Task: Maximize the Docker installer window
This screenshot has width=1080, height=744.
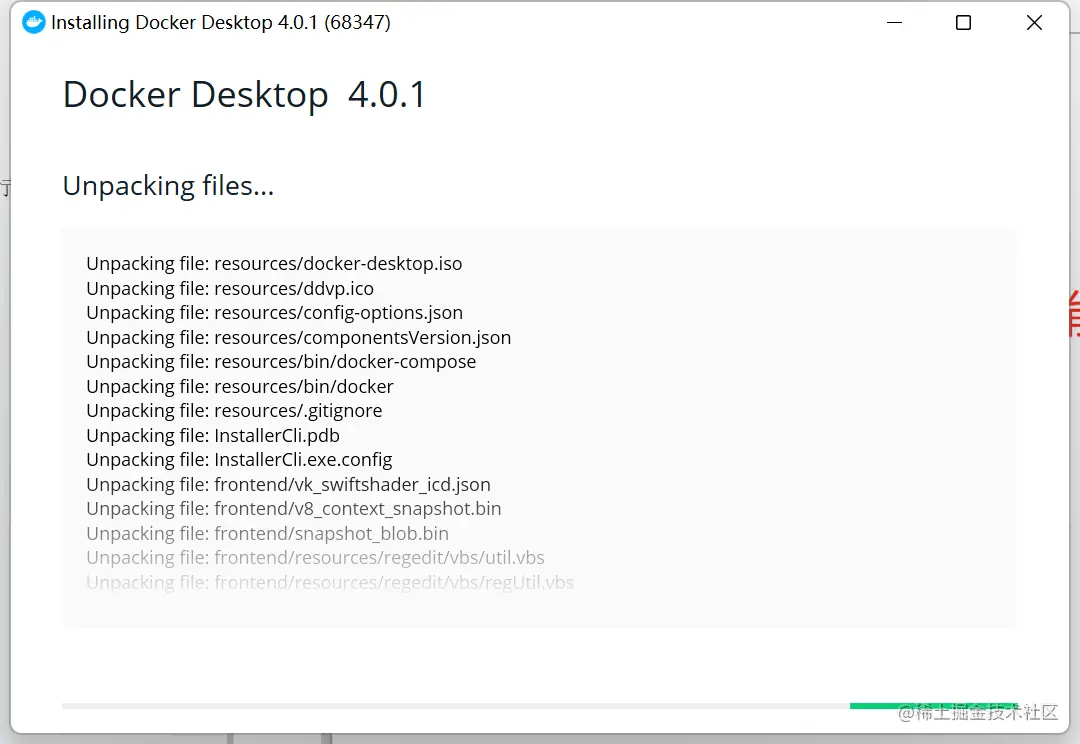Action: click(x=964, y=23)
